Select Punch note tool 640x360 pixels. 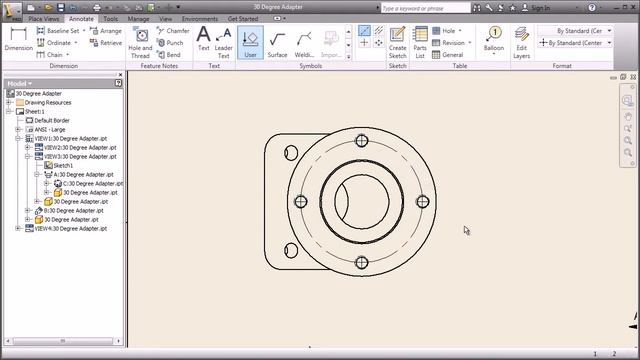[170, 42]
